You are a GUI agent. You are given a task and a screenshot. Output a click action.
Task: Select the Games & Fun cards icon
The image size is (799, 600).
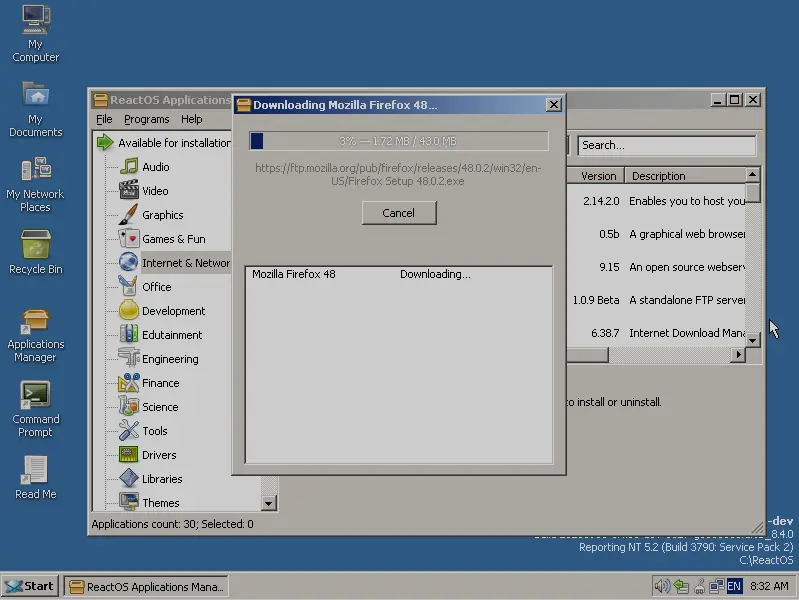[x=128, y=238]
